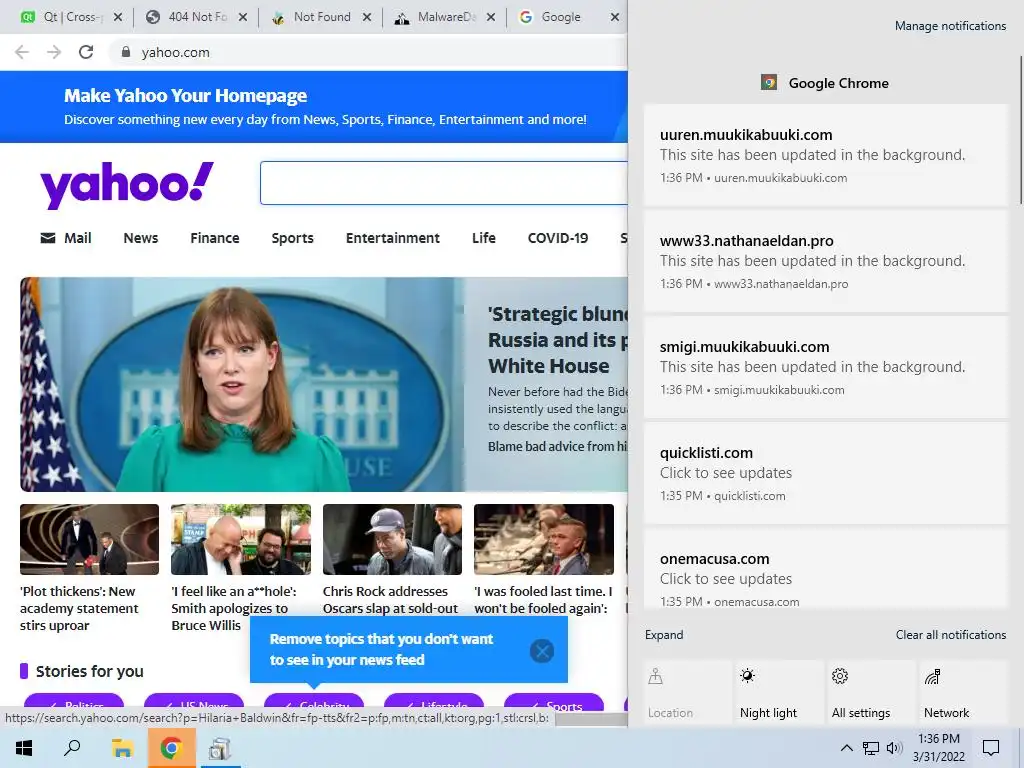1024x768 pixels.
Task: Close the Not Found tab
Action: pos(367,17)
